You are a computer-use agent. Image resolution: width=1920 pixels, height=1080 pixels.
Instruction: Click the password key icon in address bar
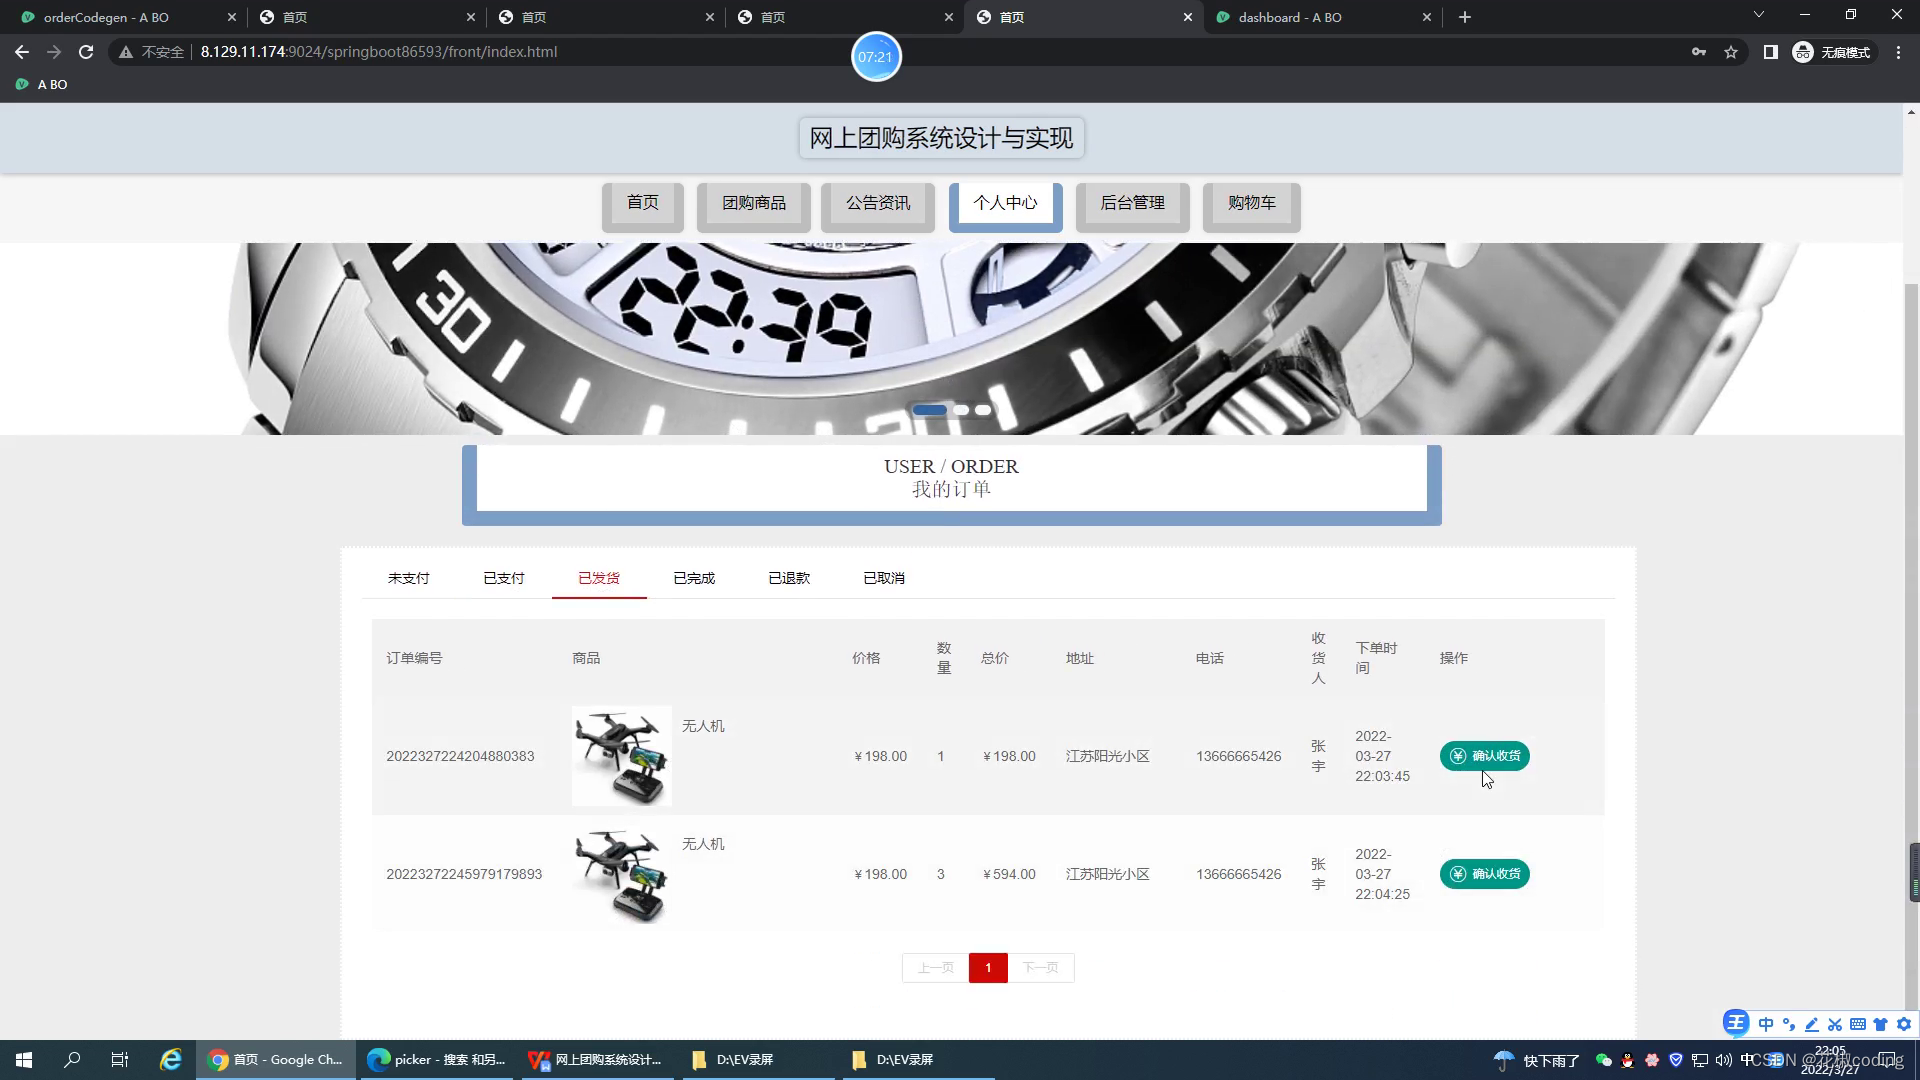tap(1700, 52)
